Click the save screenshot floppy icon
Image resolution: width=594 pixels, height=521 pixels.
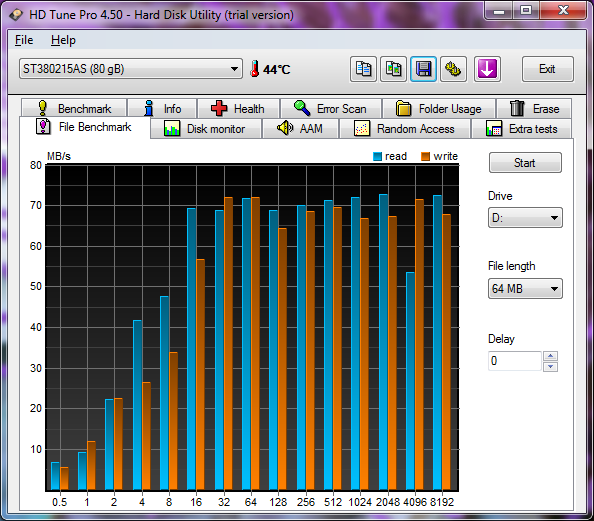point(424,69)
